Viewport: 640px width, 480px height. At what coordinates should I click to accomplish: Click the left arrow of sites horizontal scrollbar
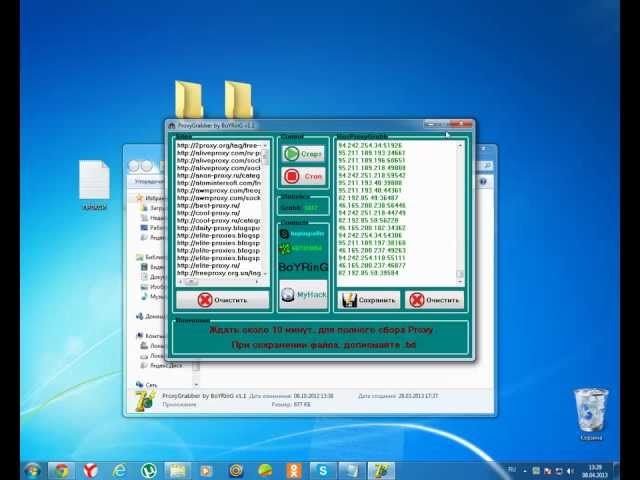point(180,282)
